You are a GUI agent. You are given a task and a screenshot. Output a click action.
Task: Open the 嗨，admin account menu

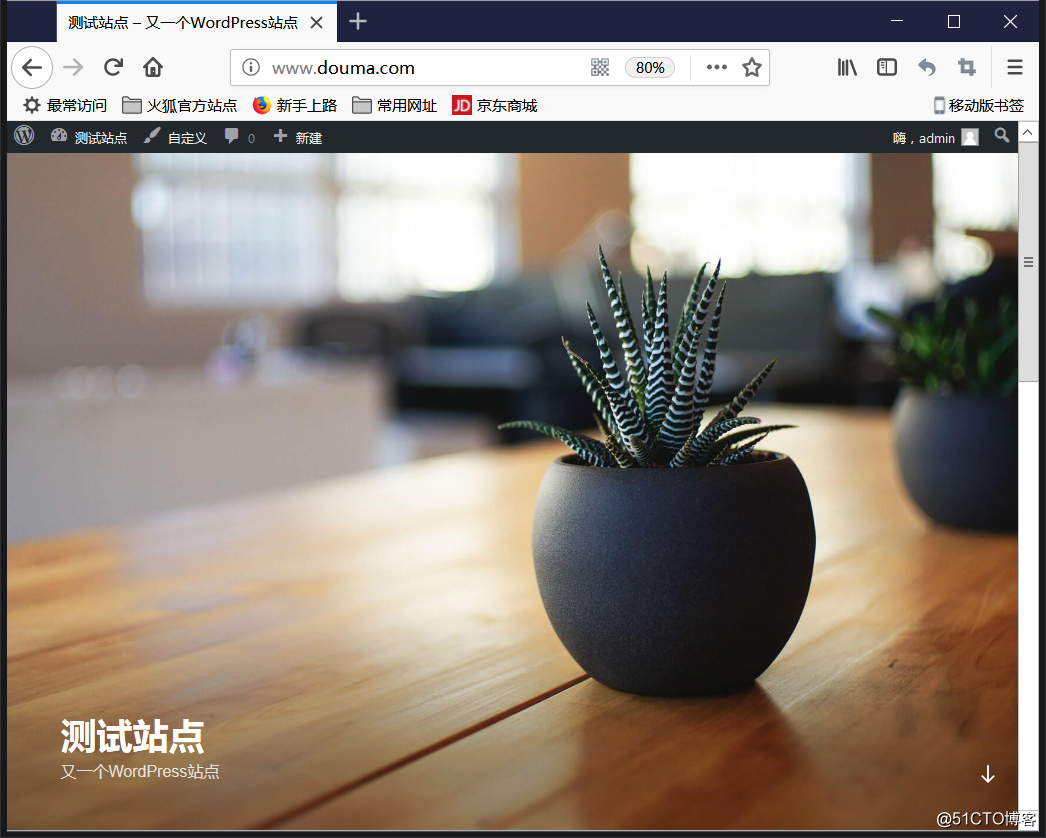(935, 138)
